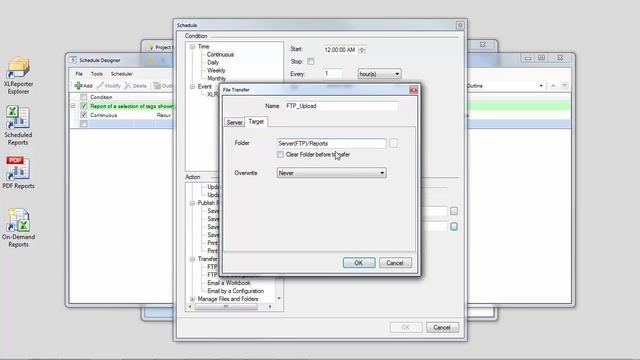Open the Overwrite dropdown showing Never
Image resolution: width=640 pixels, height=360 pixels.
pos(331,173)
